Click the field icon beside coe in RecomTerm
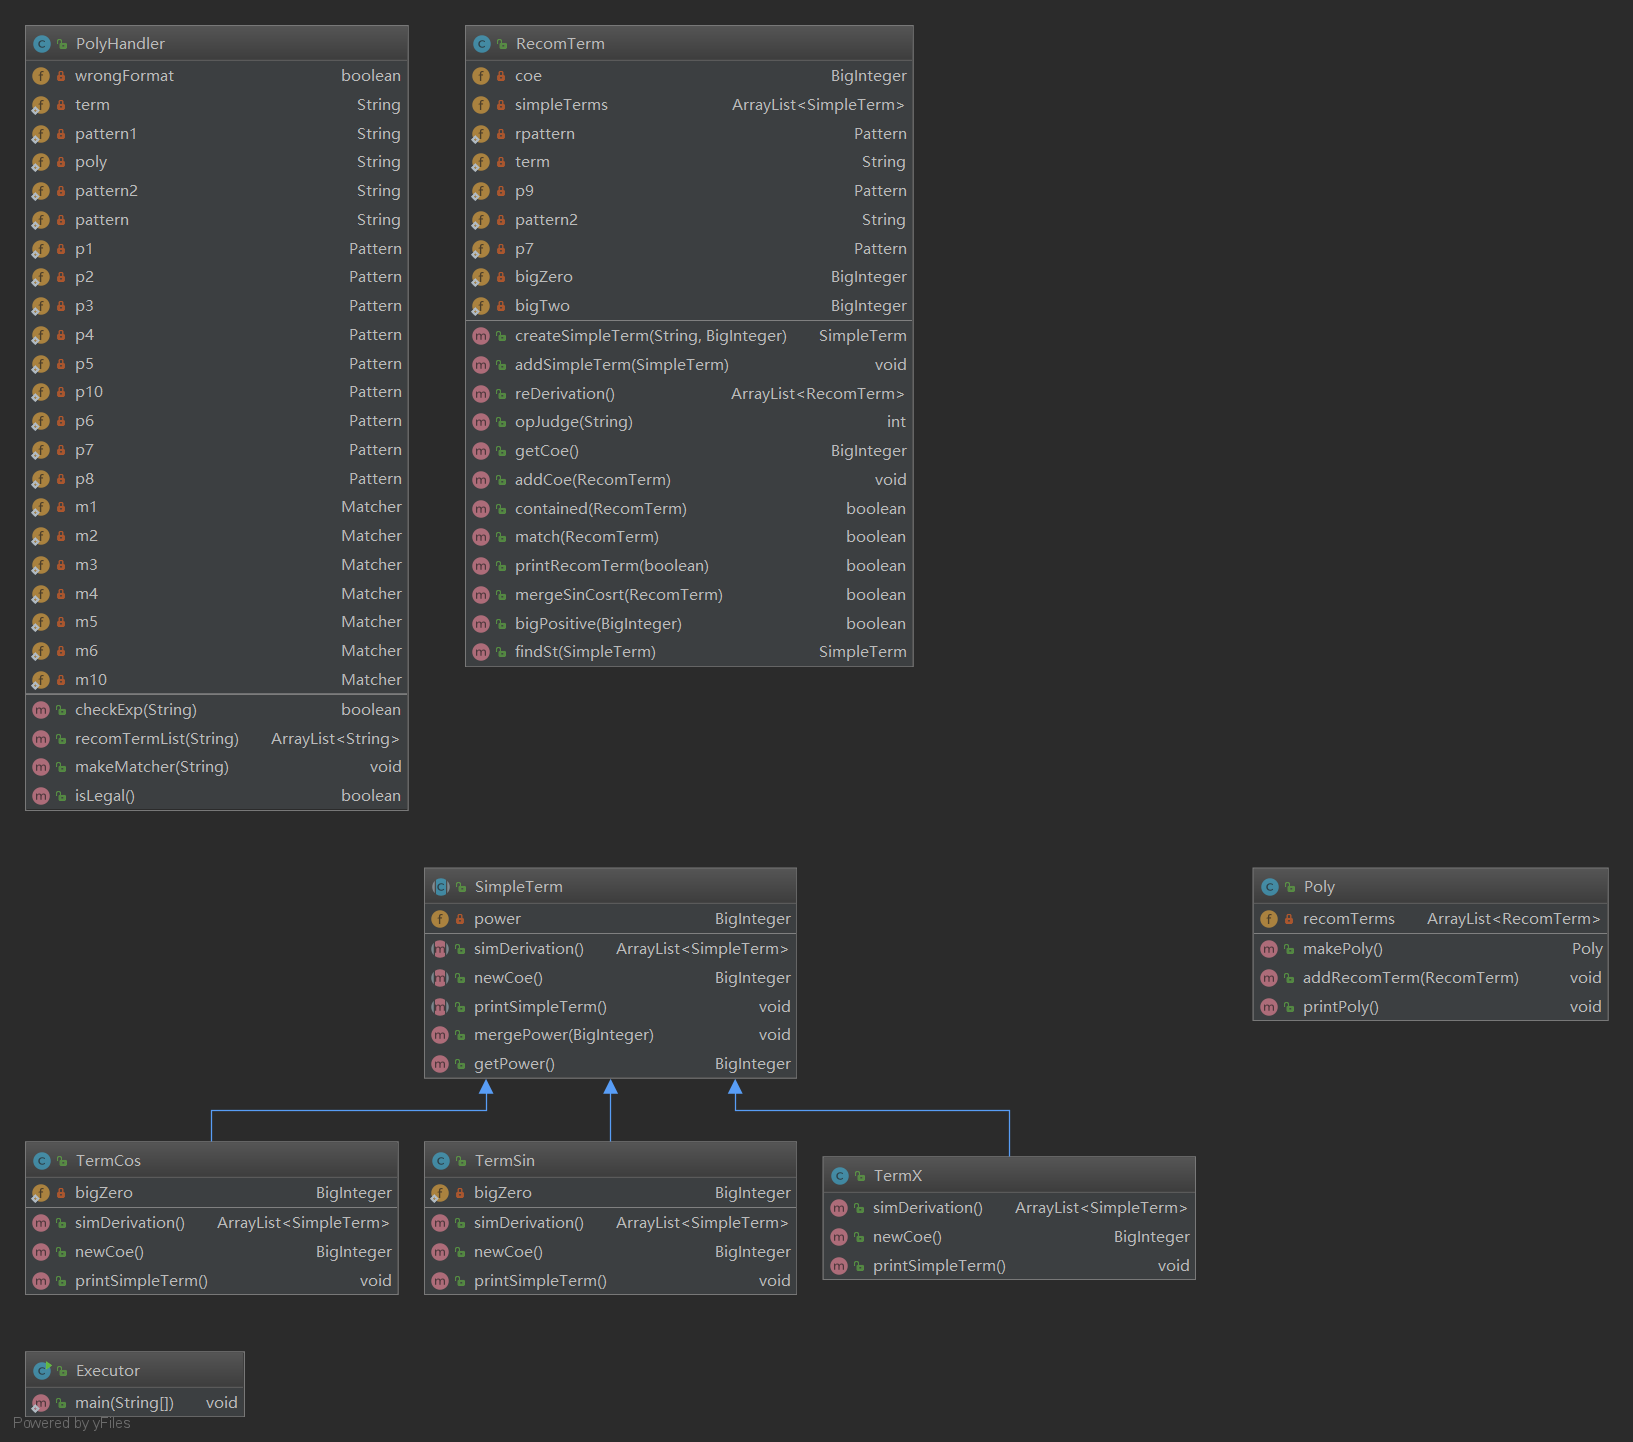 480,76
